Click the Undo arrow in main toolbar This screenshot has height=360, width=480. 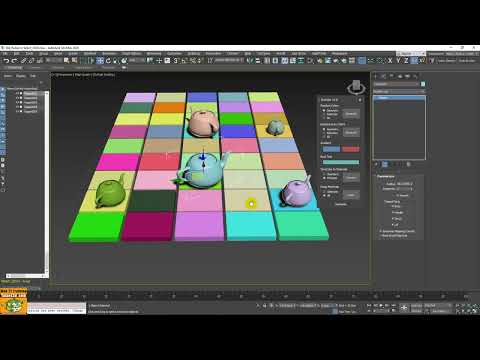click(6, 61)
